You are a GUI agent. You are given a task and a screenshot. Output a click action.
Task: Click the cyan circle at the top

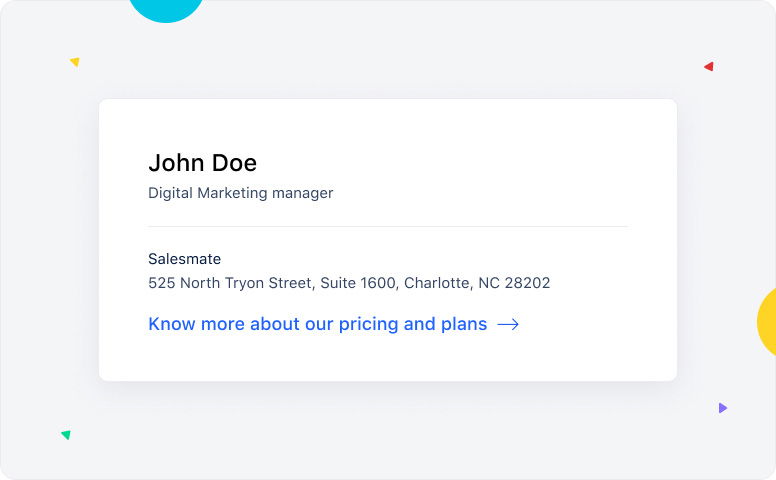tap(166, 8)
